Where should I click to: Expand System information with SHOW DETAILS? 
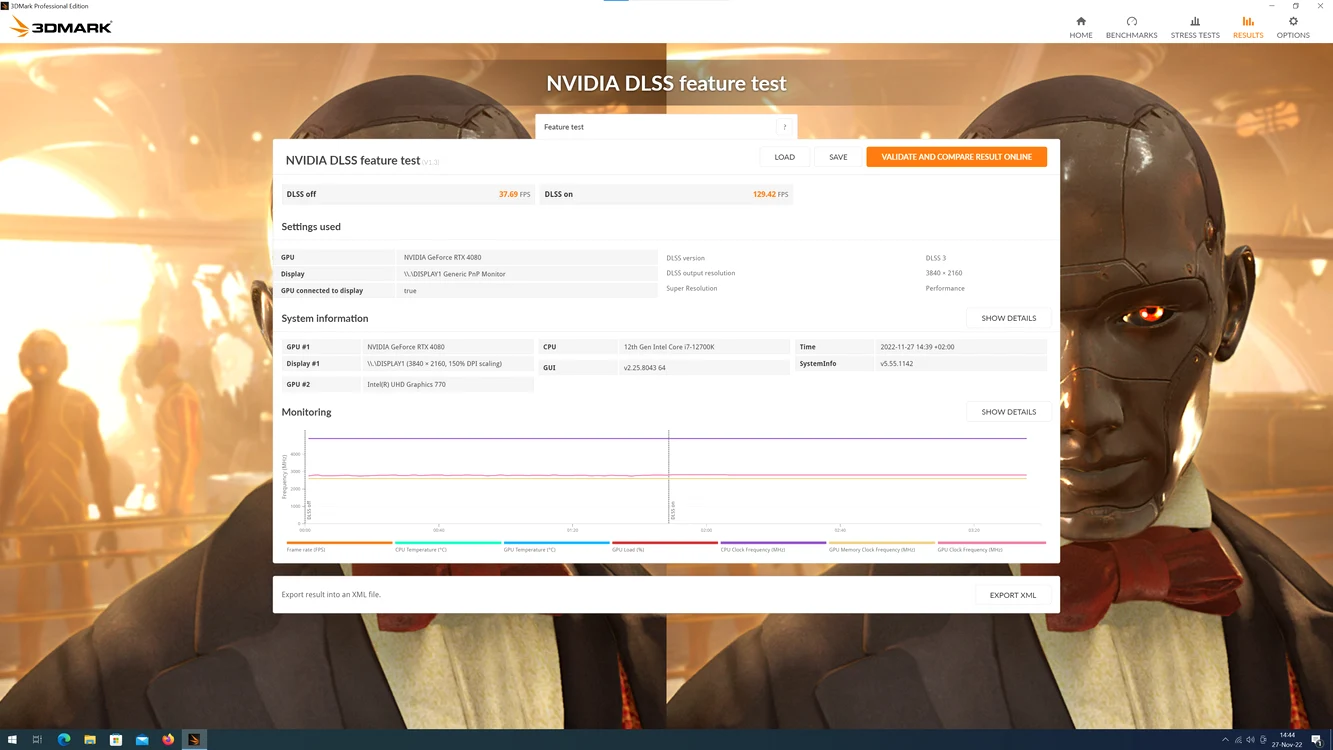(1008, 318)
